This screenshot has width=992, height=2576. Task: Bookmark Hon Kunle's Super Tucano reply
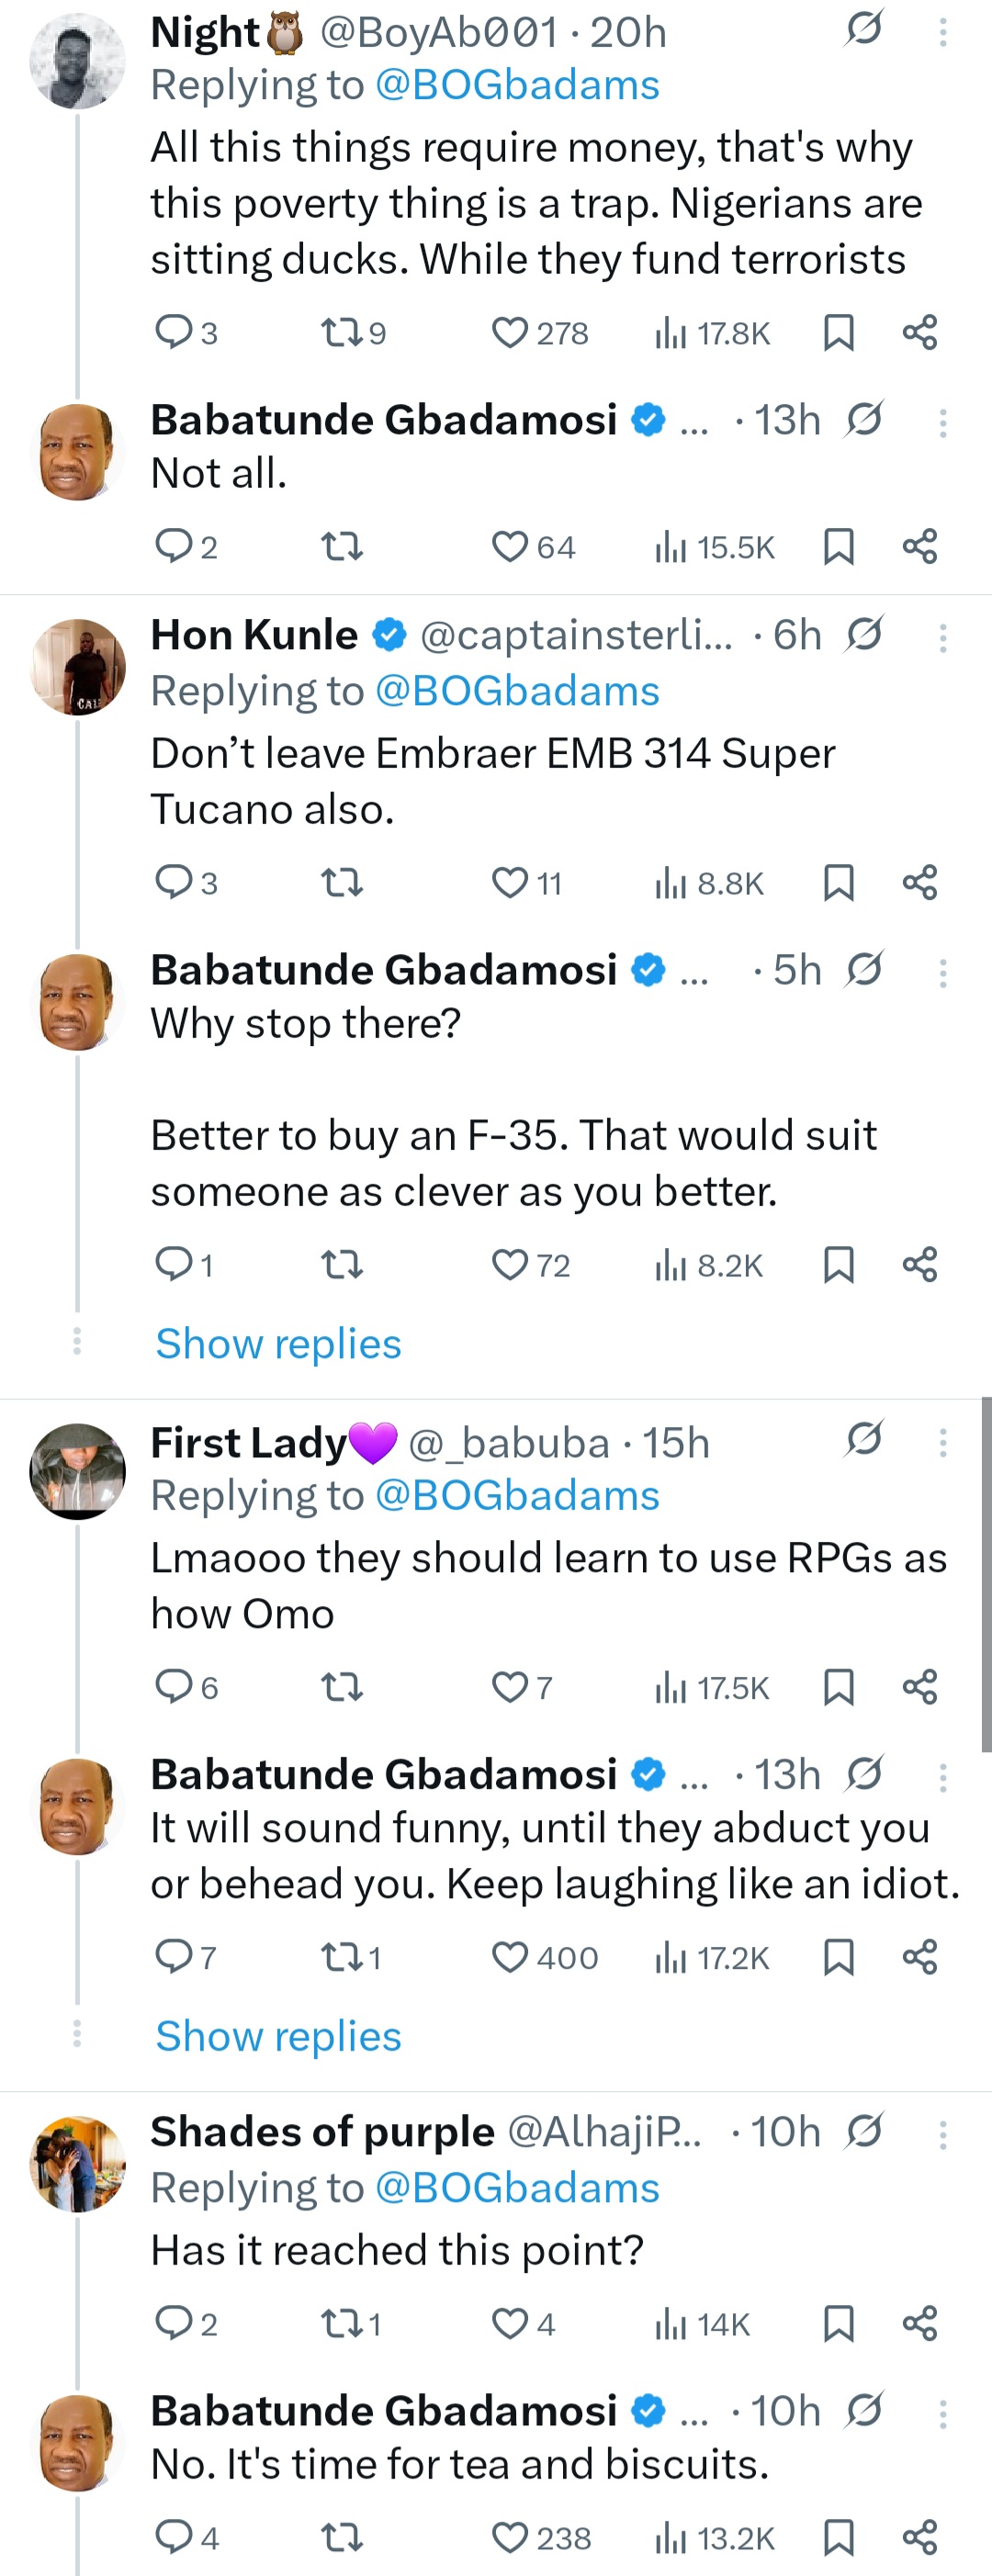point(838,883)
